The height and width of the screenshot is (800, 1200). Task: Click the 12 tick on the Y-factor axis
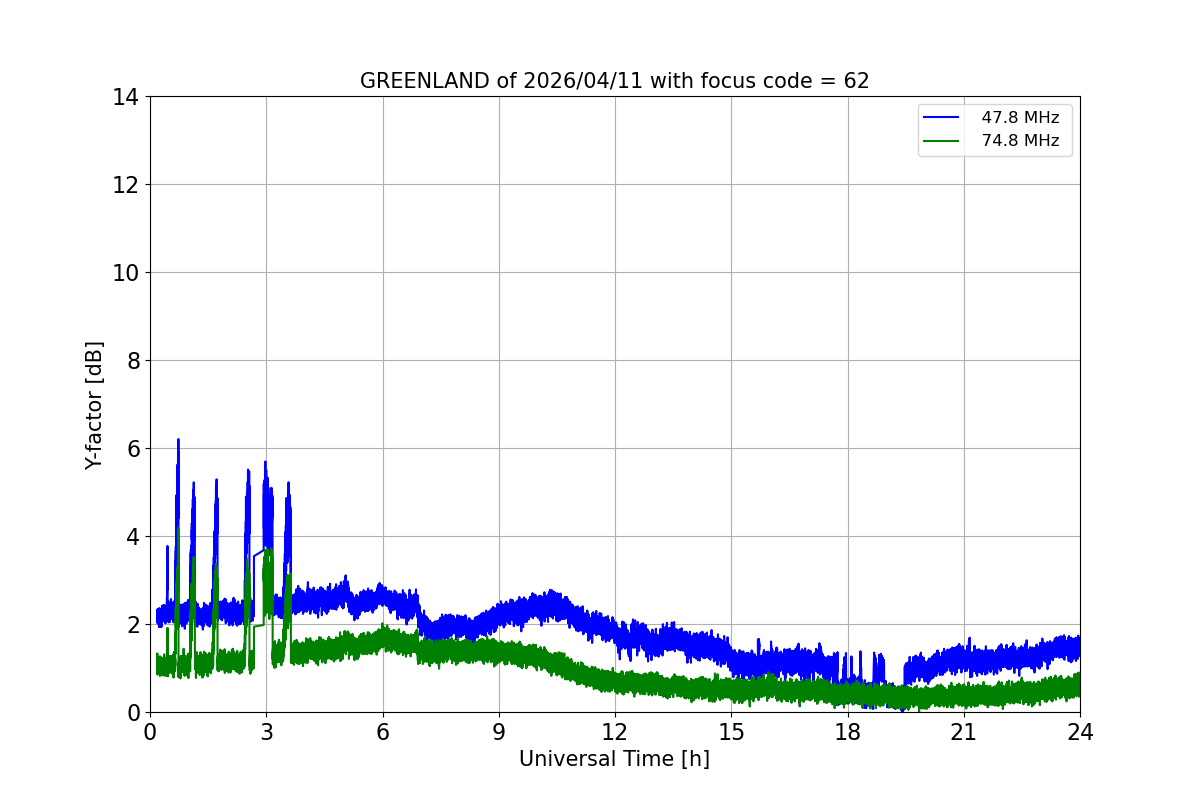[125, 185]
